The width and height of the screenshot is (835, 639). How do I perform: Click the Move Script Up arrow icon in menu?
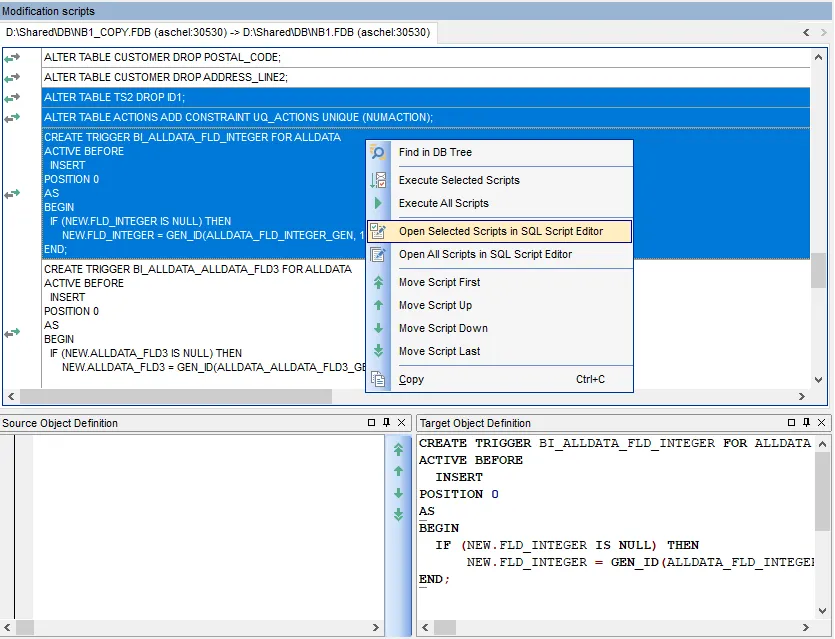click(378, 305)
